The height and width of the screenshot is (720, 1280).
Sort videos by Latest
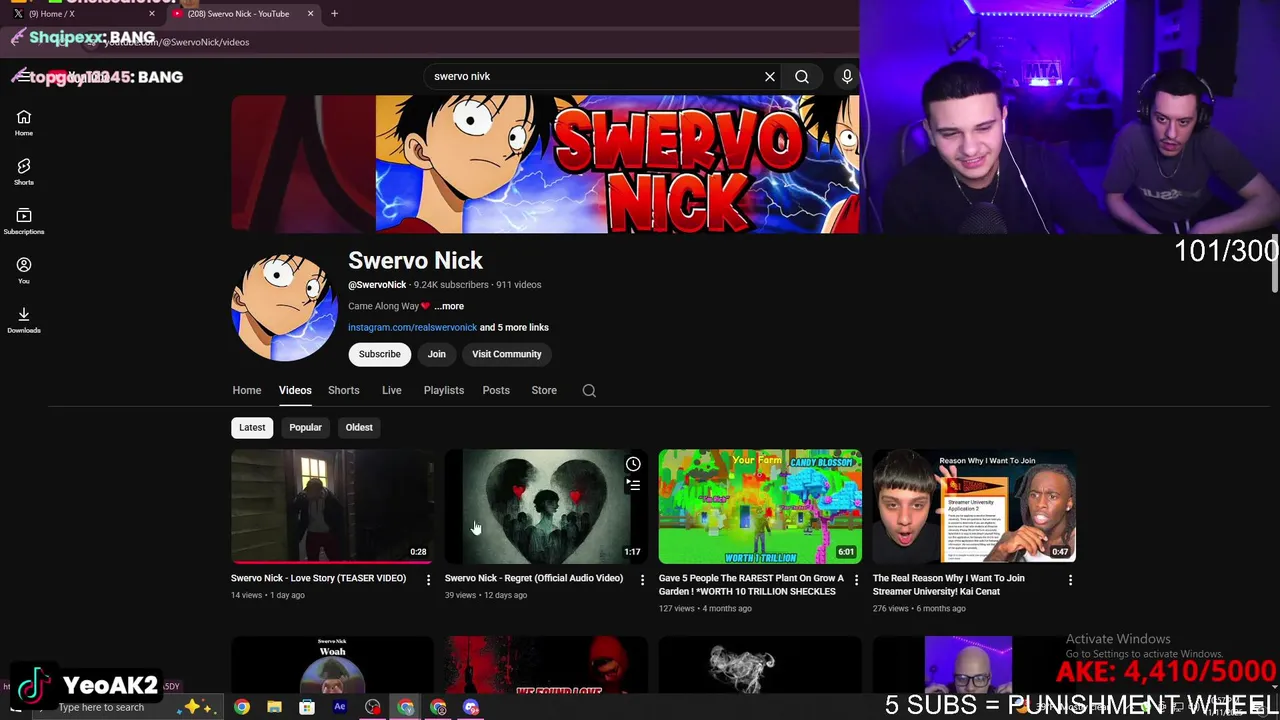click(x=252, y=427)
